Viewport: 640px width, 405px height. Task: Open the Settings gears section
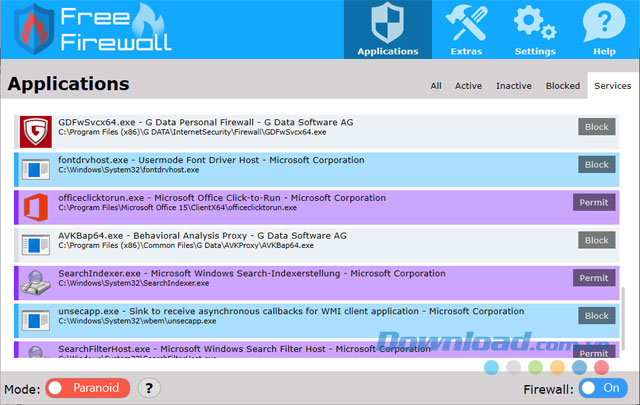coord(535,29)
